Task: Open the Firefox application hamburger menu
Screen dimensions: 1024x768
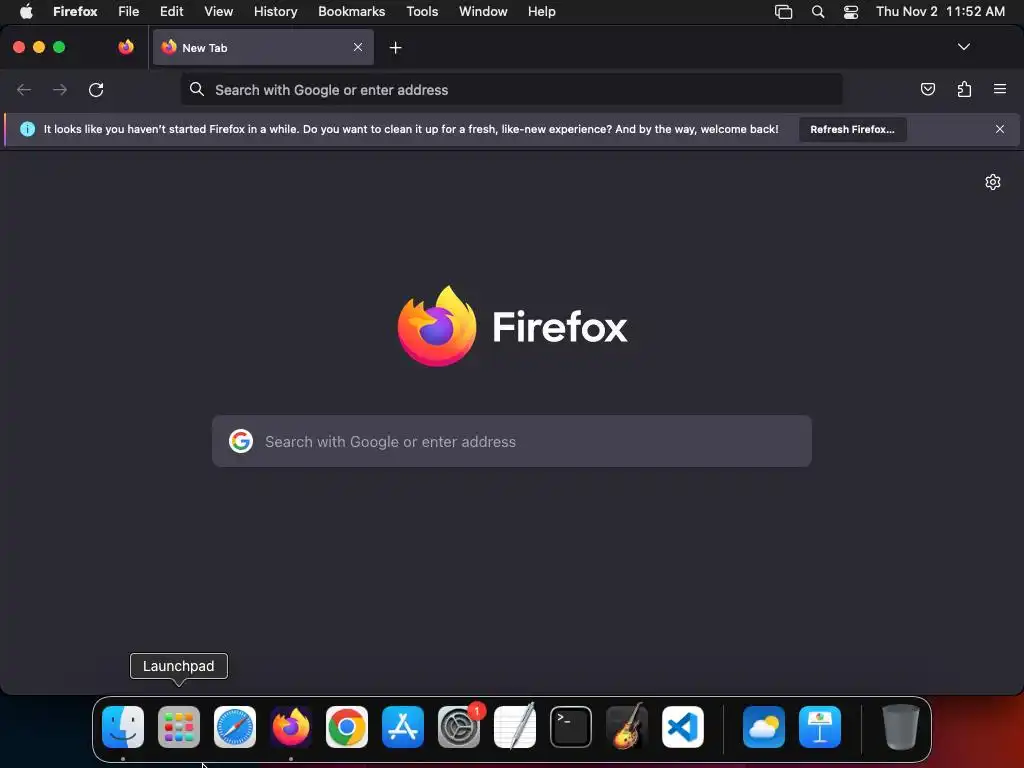Action: point(999,89)
